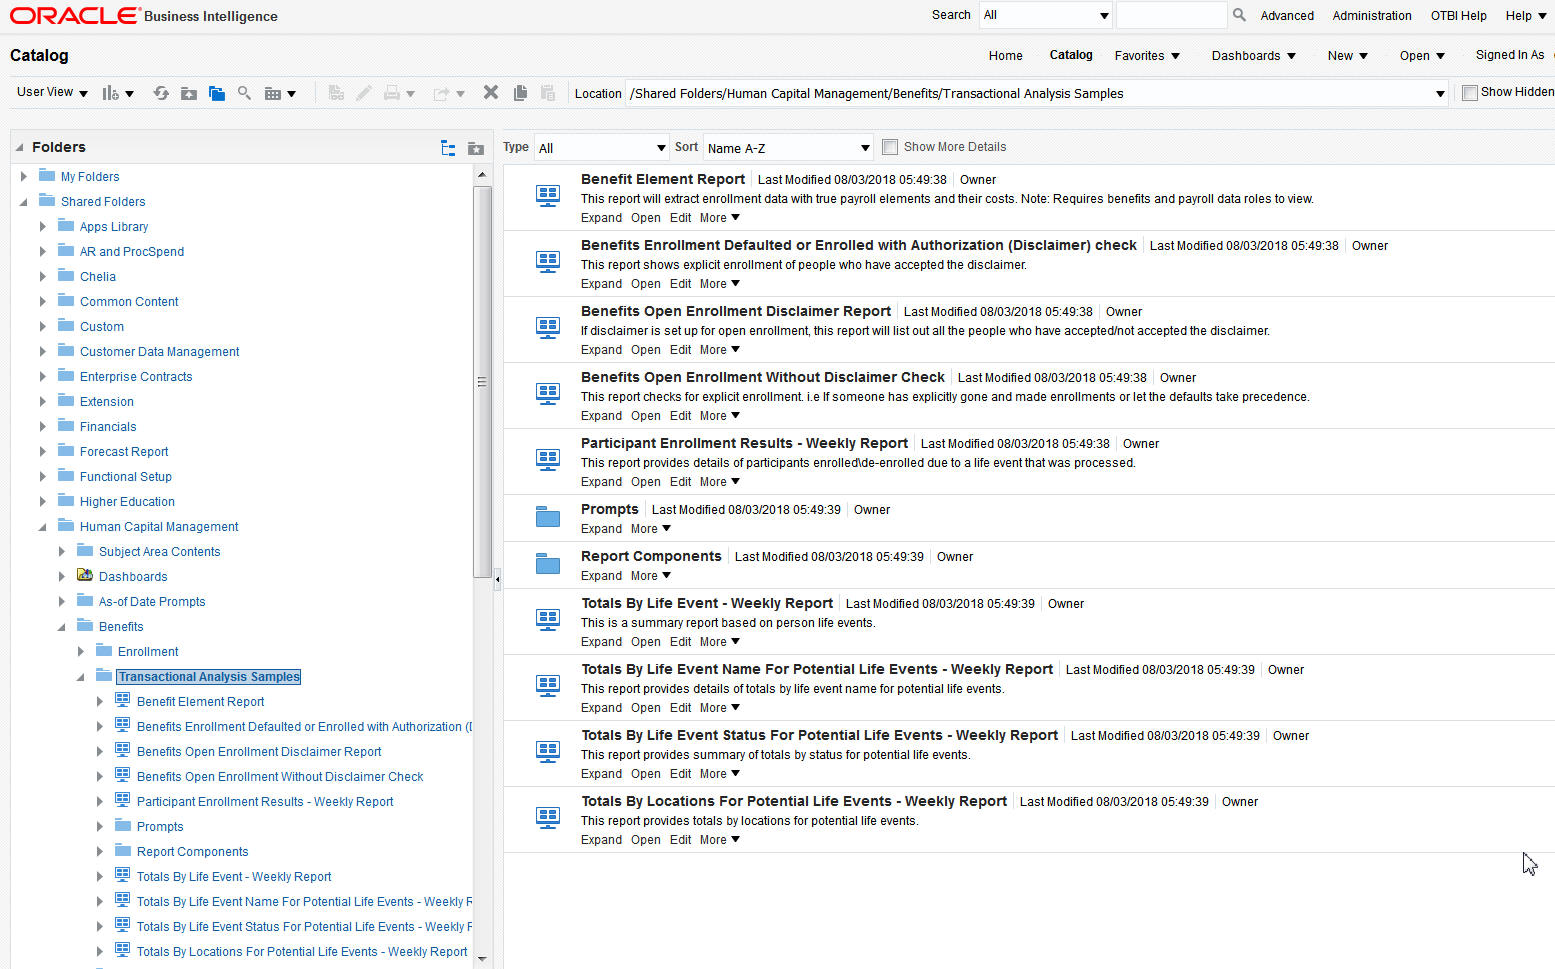Viewport: 1555px width, 969px height.
Task: Select Enterprise Contracts folder in tree
Action: (x=136, y=377)
